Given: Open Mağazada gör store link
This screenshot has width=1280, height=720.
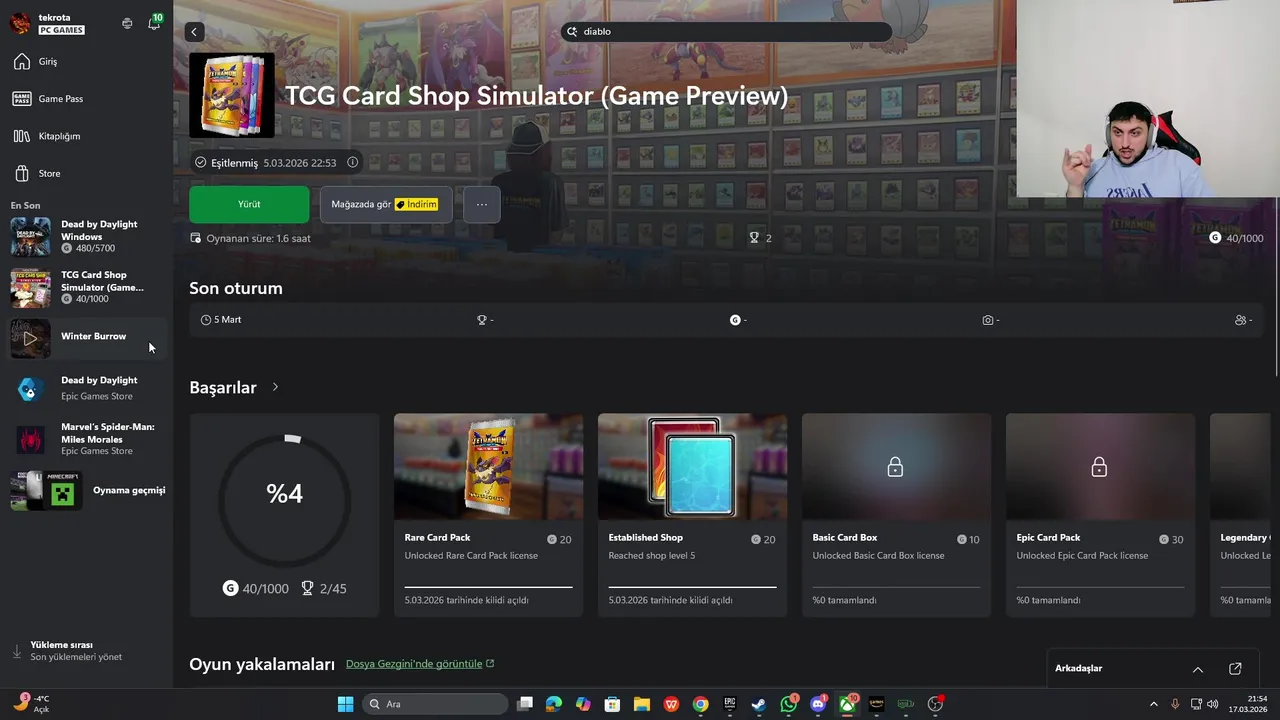Looking at the screenshot, I should click(x=386, y=204).
